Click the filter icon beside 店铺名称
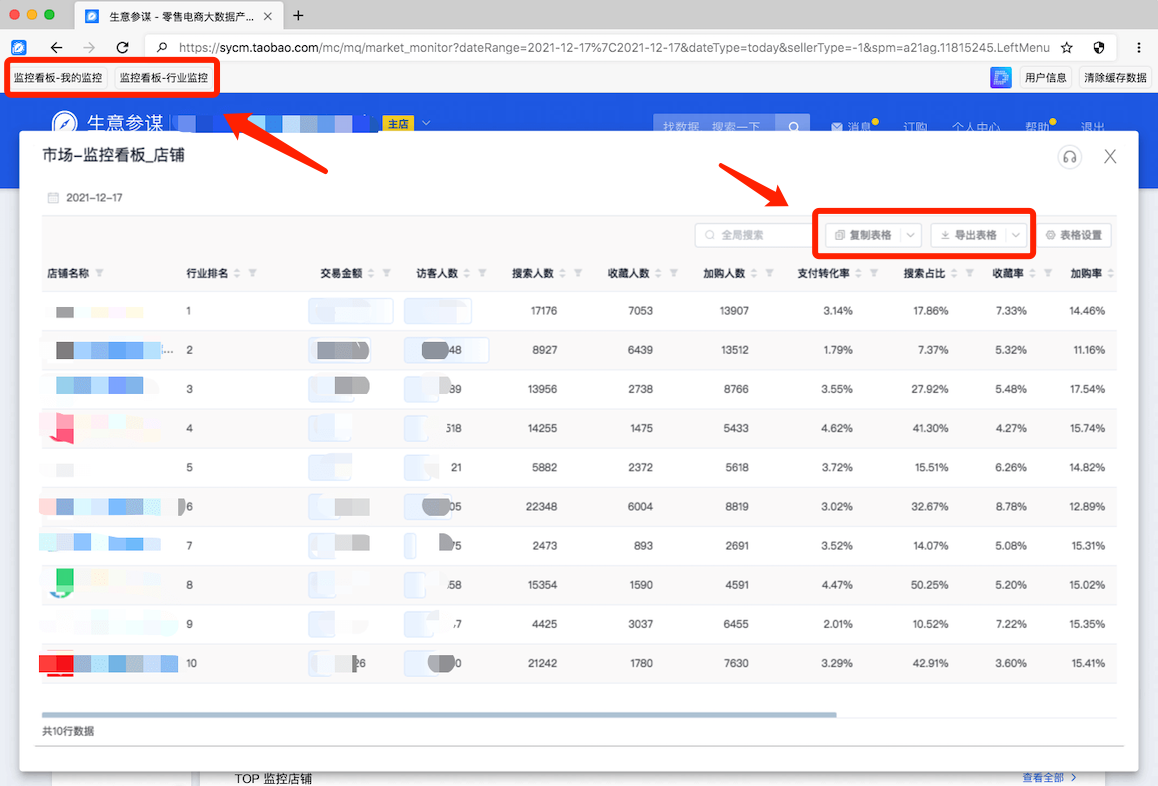The height and width of the screenshot is (786, 1158). click(99, 273)
